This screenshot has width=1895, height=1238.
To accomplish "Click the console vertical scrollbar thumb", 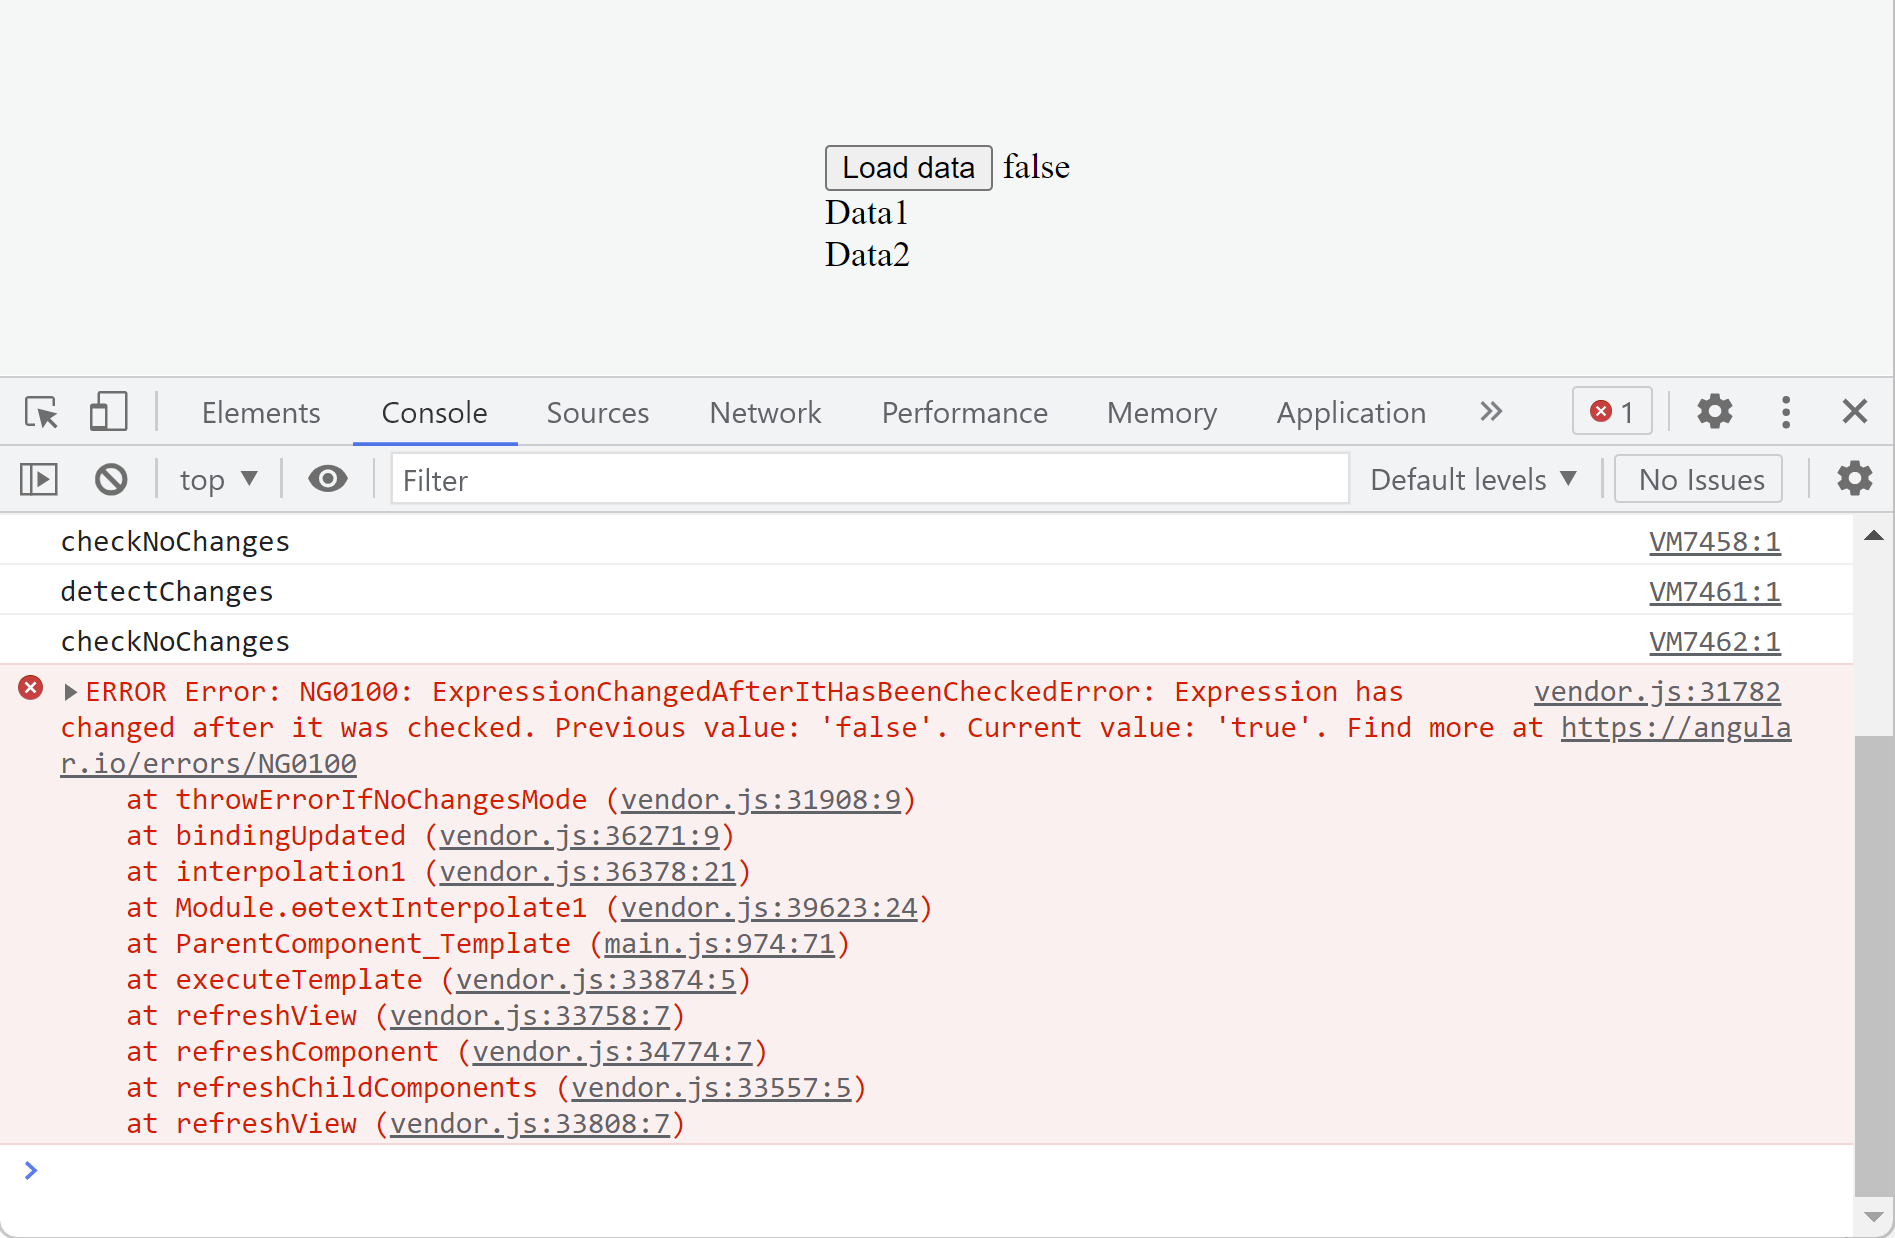I will click(1874, 966).
